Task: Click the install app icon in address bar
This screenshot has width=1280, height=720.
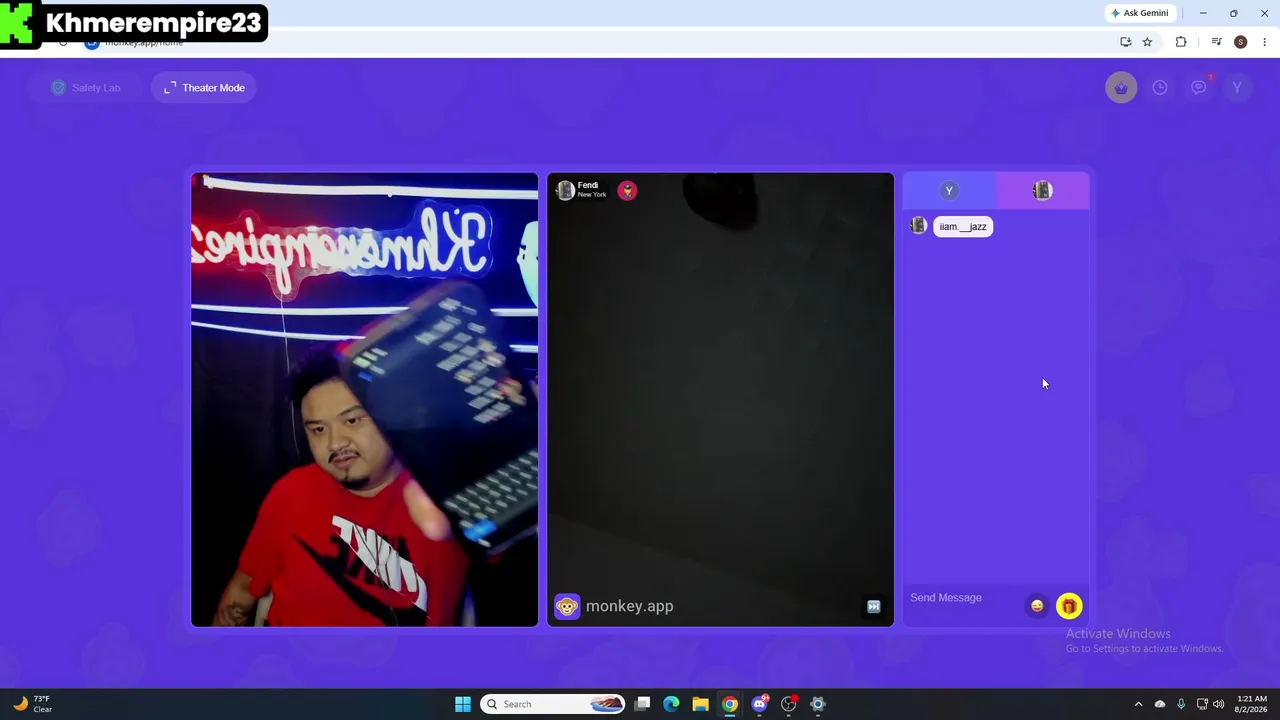Action: pyautogui.click(x=1126, y=42)
